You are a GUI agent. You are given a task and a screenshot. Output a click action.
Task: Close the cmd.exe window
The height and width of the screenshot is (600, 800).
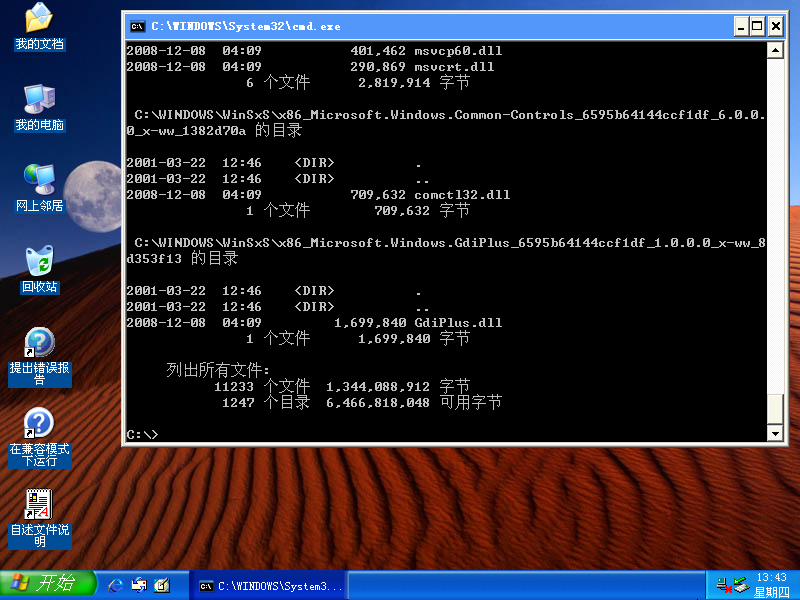776,26
